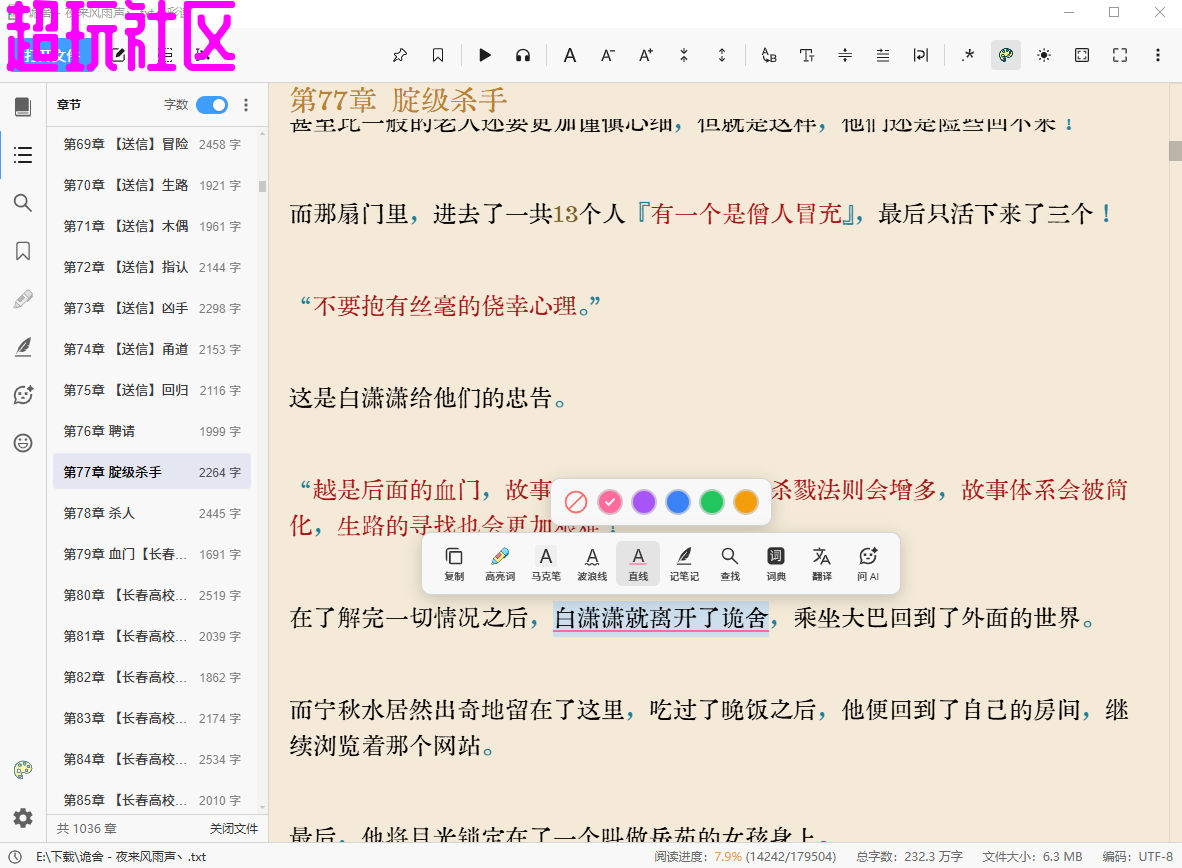This screenshot has height=868, width=1182.
Task: Open the bookshelf sidebar icon
Action: [x=23, y=107]
